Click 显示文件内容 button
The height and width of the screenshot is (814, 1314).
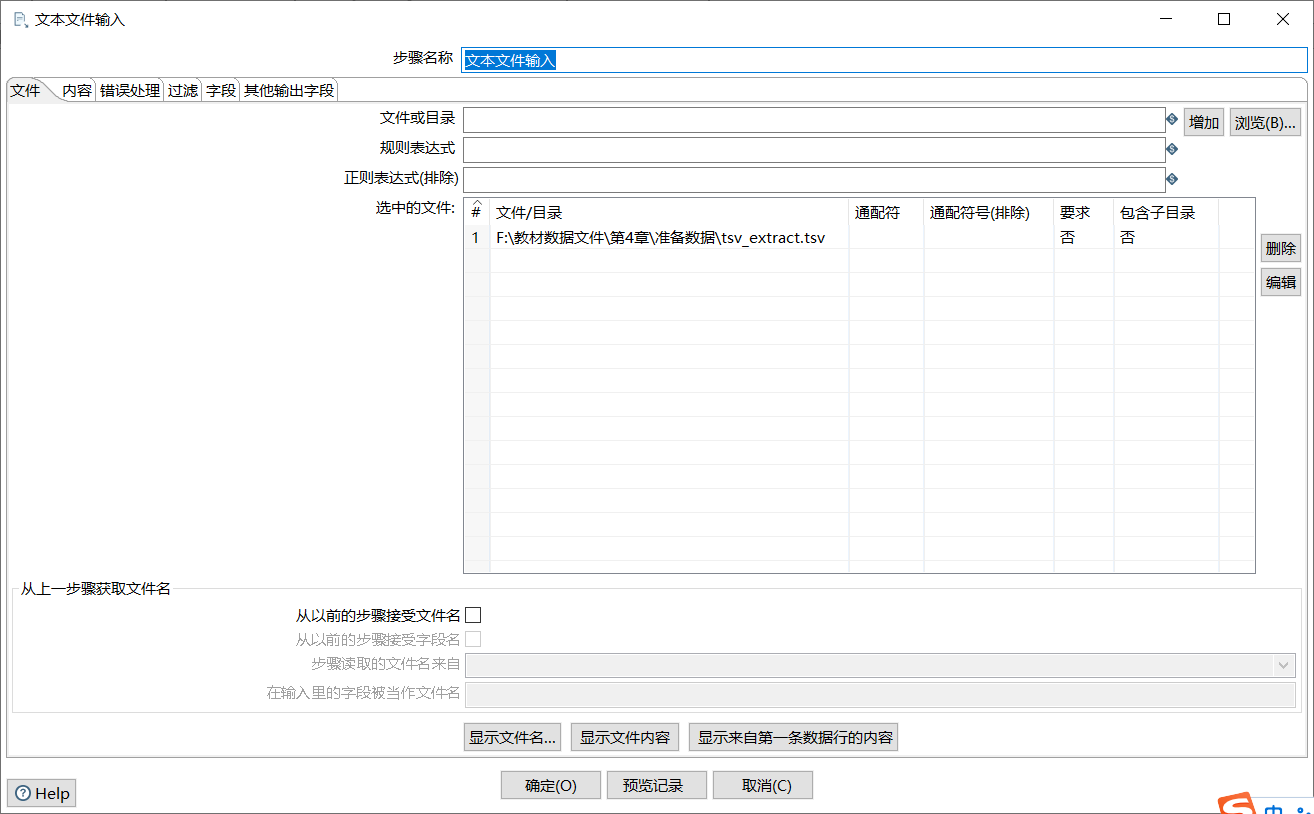625,737
